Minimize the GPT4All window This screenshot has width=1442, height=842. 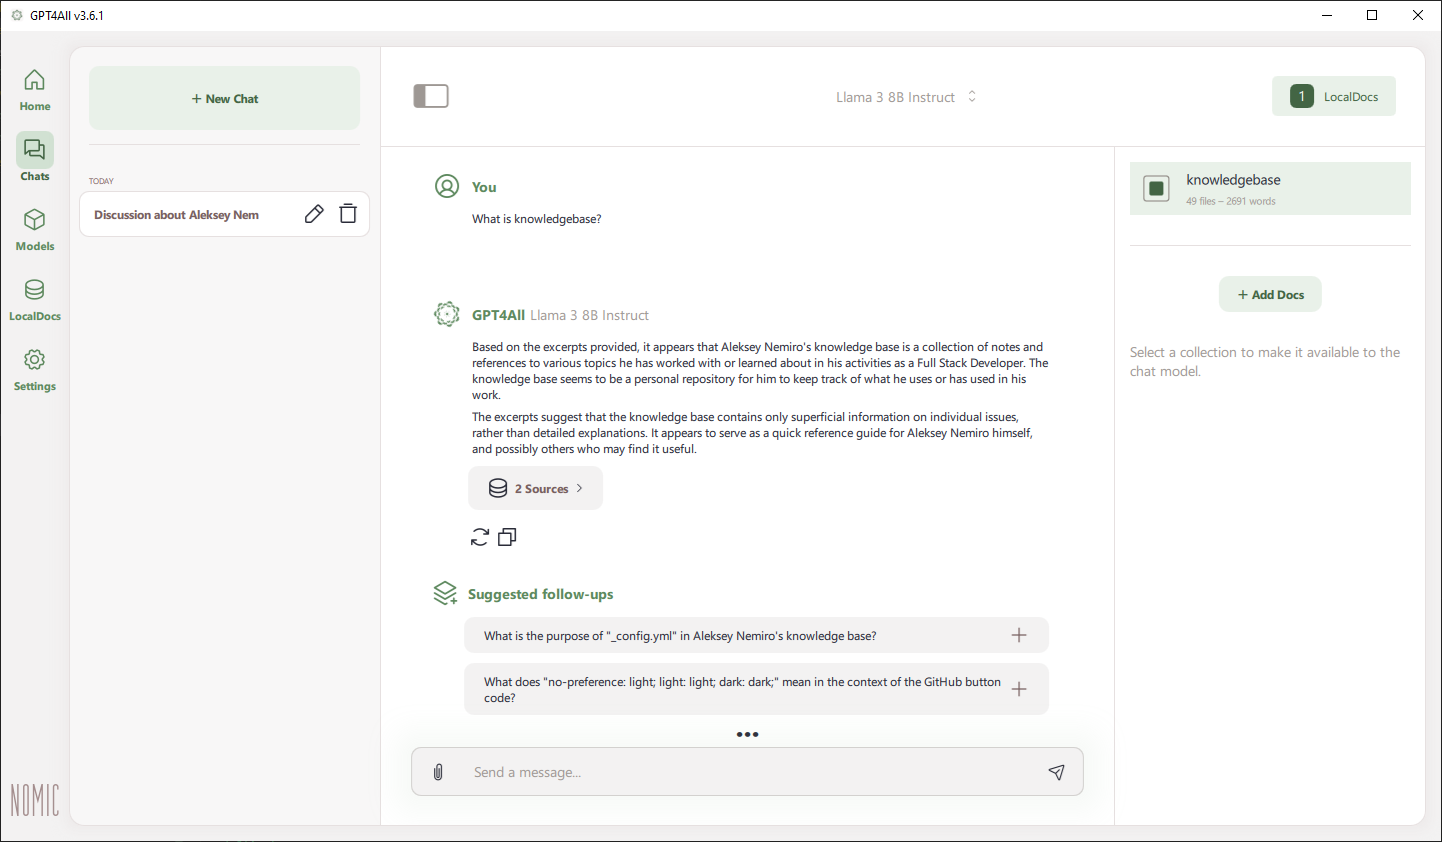pos(1327,15)
